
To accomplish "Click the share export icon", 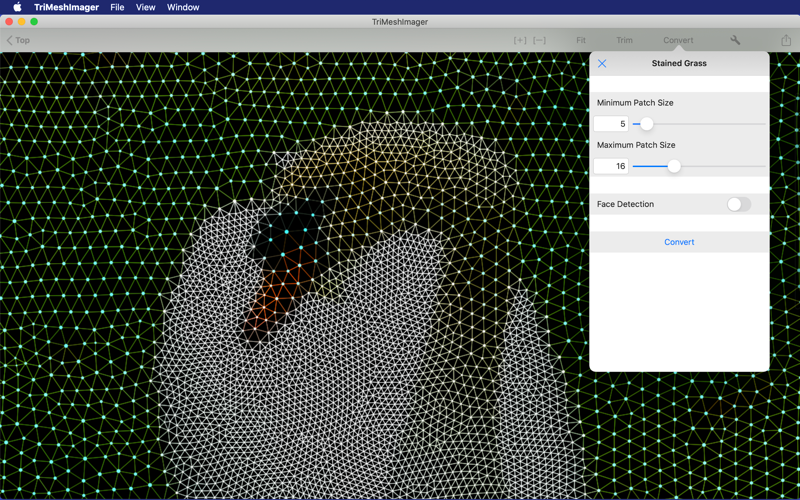I will [x=786, y=40].
